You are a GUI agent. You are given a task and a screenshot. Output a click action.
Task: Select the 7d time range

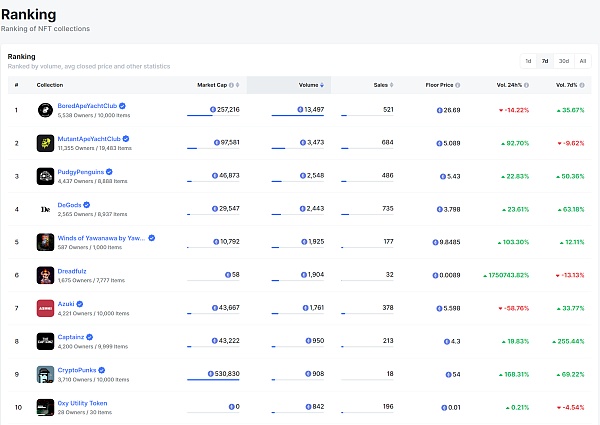[x=545, y=61]
